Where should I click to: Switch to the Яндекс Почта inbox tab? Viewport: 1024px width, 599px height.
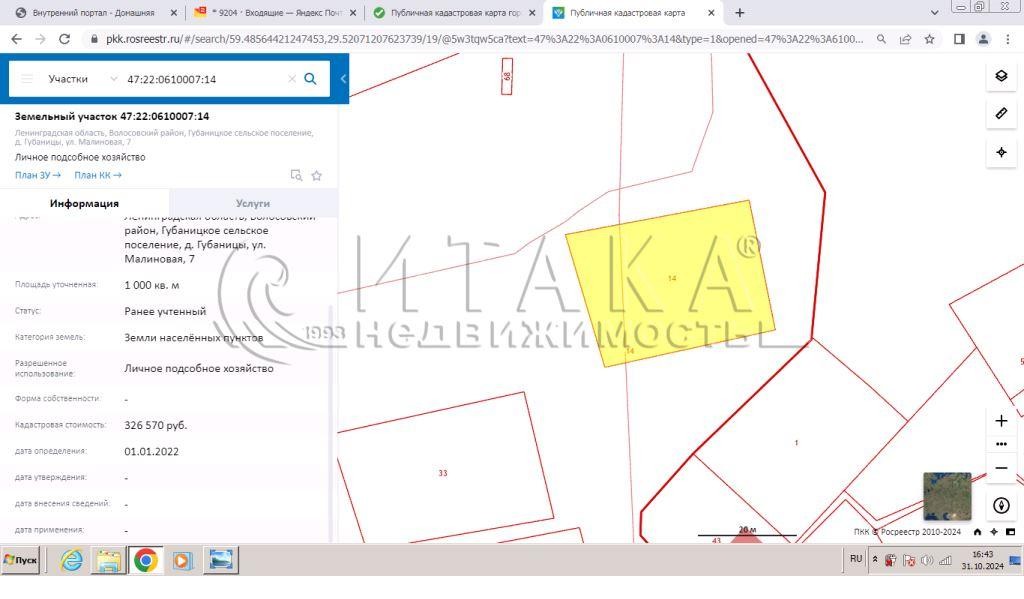pyautogui.click(x=276, y=12)
